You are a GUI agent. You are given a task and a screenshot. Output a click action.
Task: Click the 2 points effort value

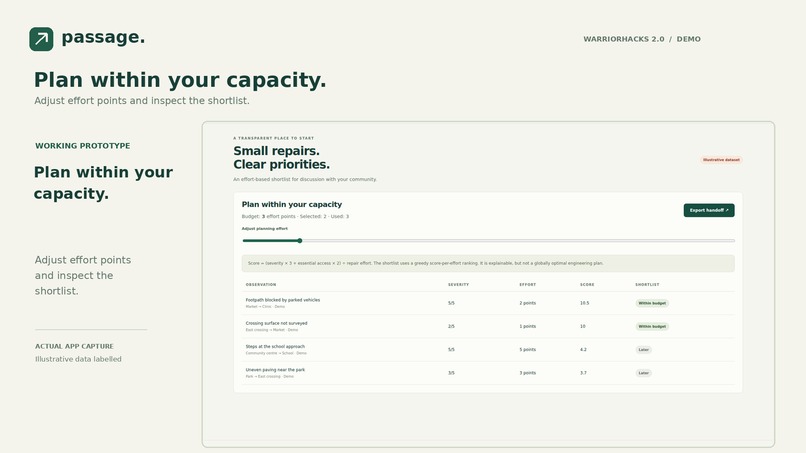coord(527,303)
